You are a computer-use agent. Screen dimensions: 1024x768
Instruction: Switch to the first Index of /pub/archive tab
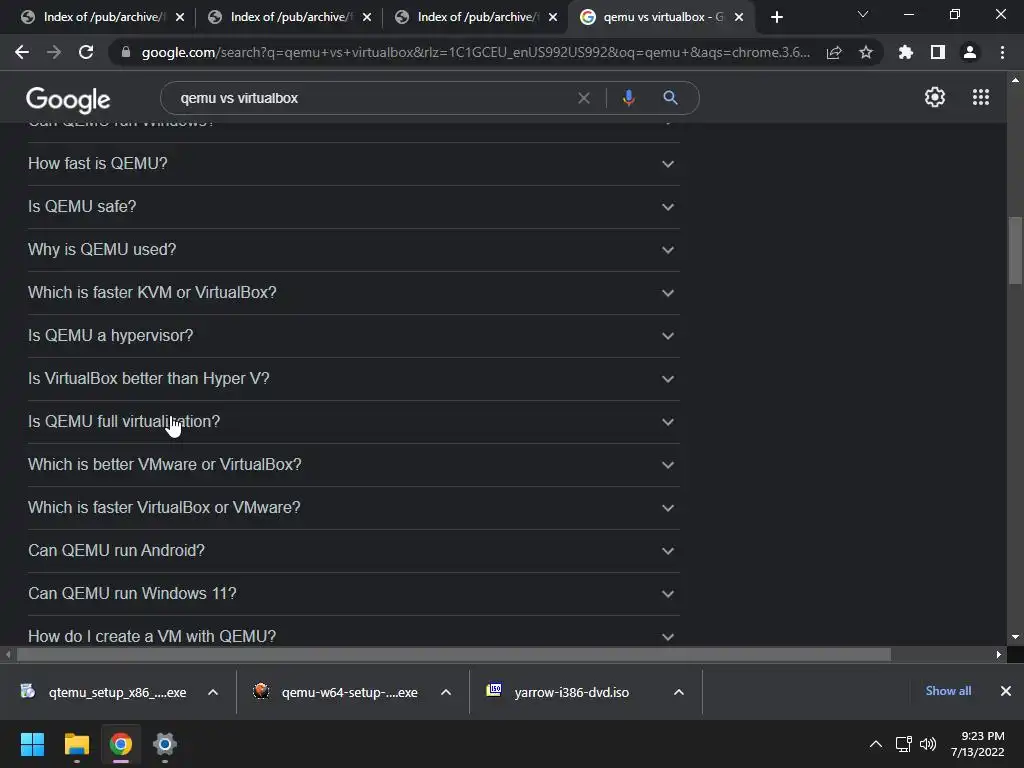coord(102,17)
